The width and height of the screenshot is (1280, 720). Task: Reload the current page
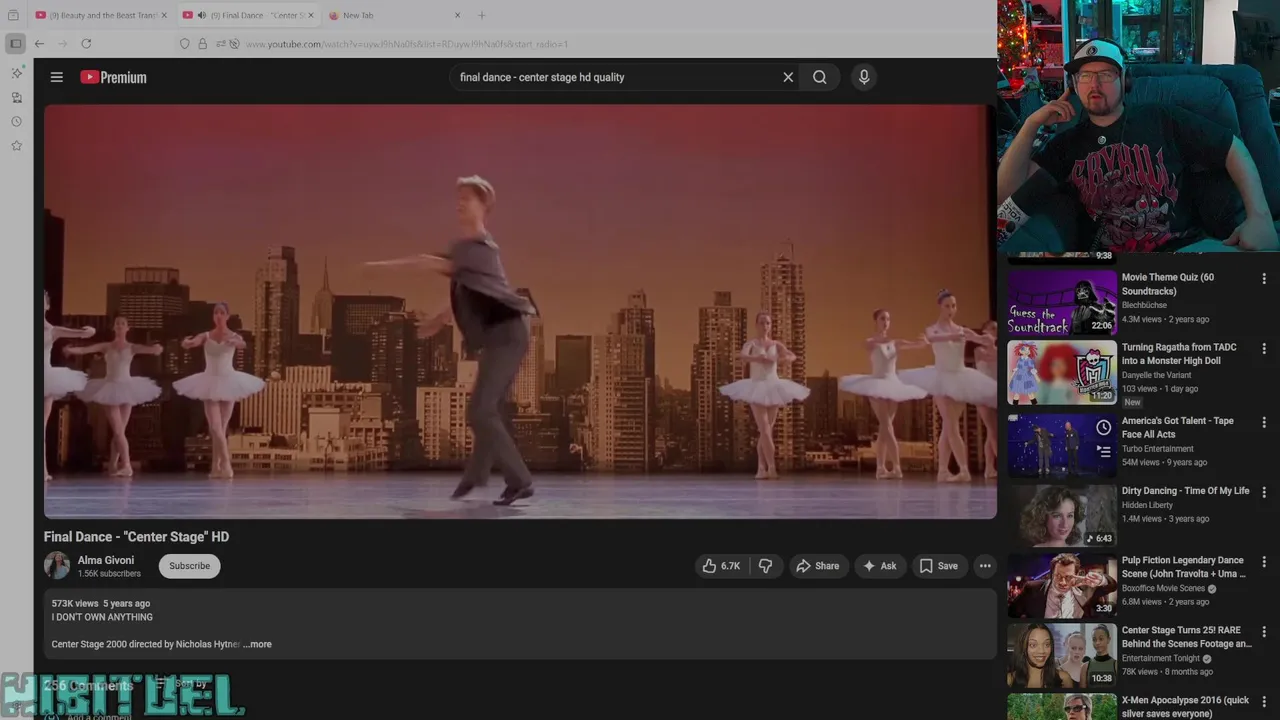click(x=86, y=44)
